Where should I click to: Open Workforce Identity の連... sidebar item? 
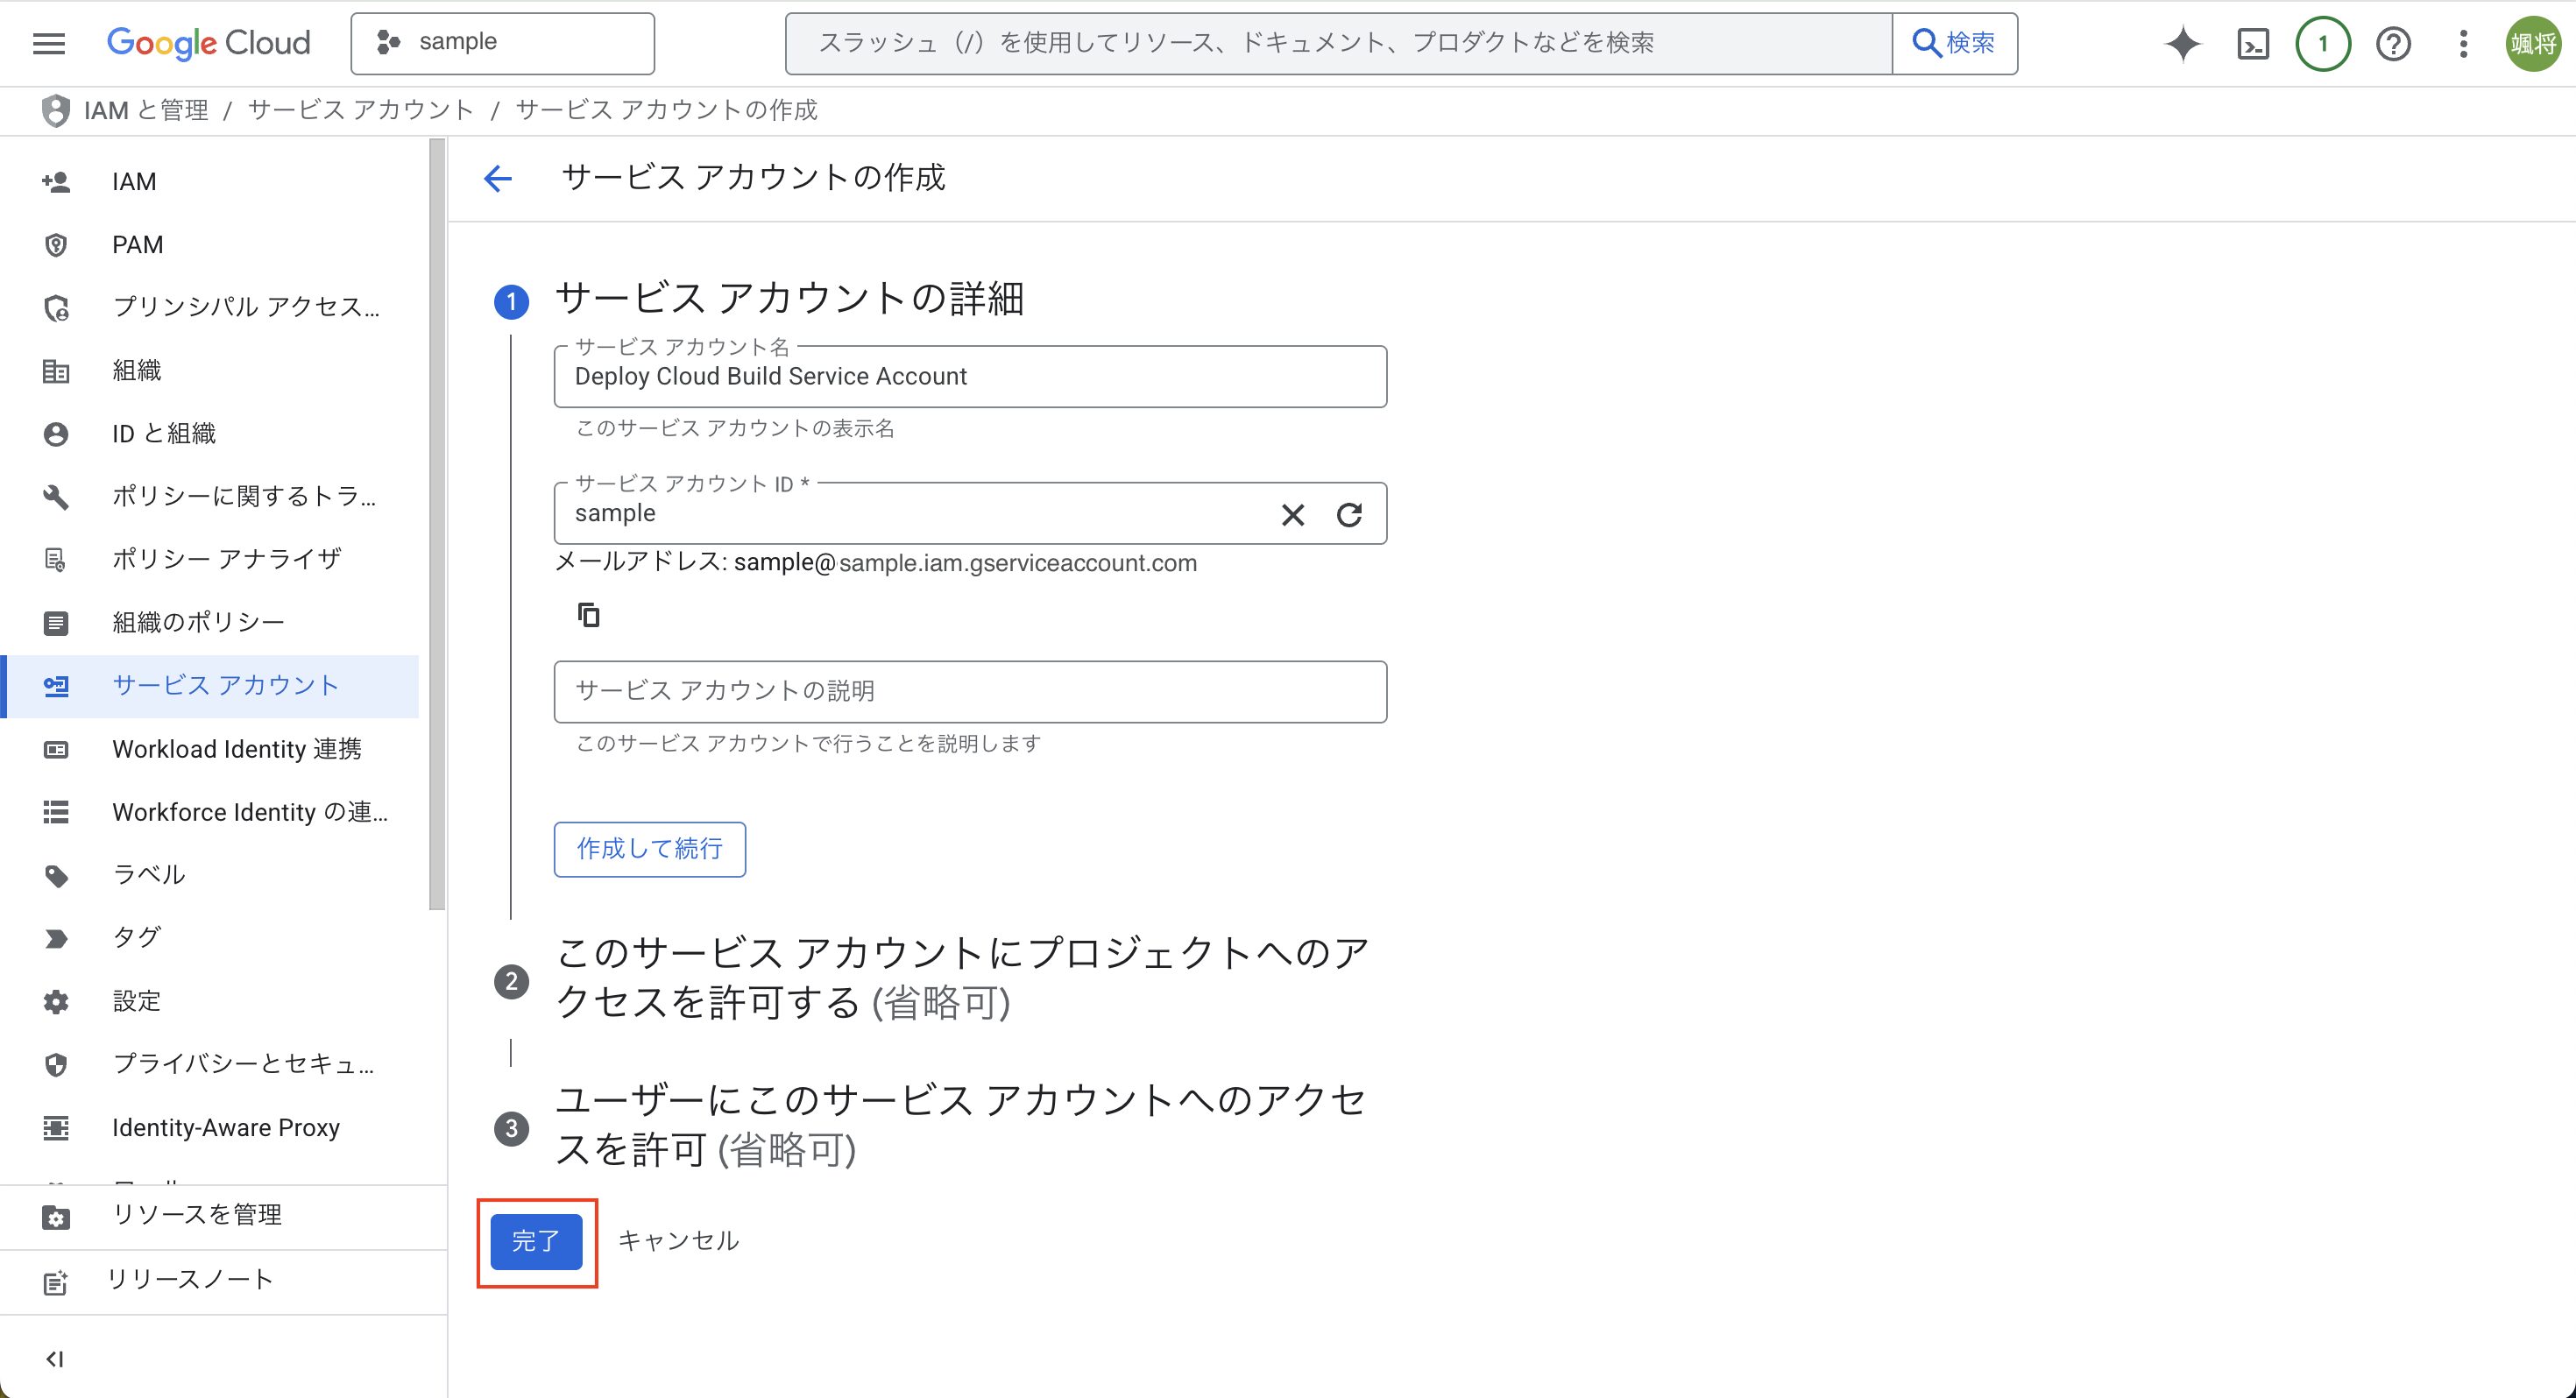pyautogui.click(x=210, y=812)
